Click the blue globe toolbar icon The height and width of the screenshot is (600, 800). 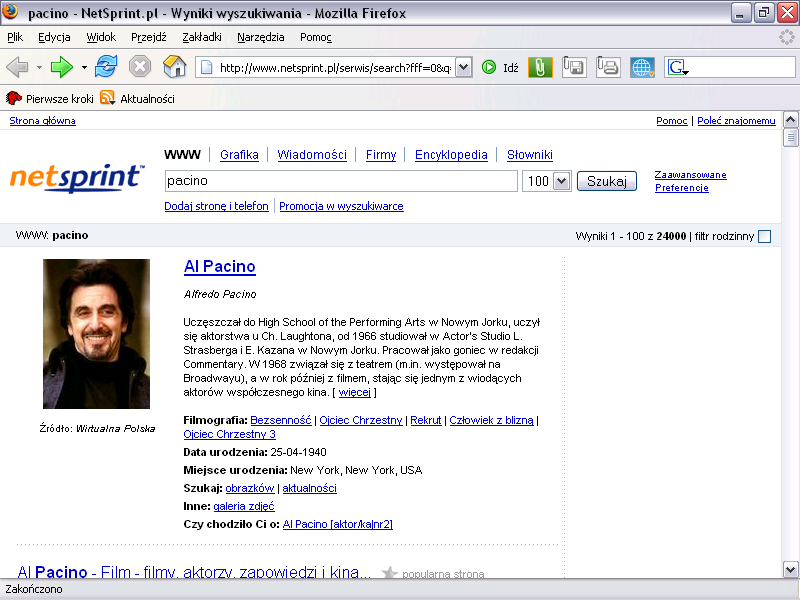tap(642, 67)
